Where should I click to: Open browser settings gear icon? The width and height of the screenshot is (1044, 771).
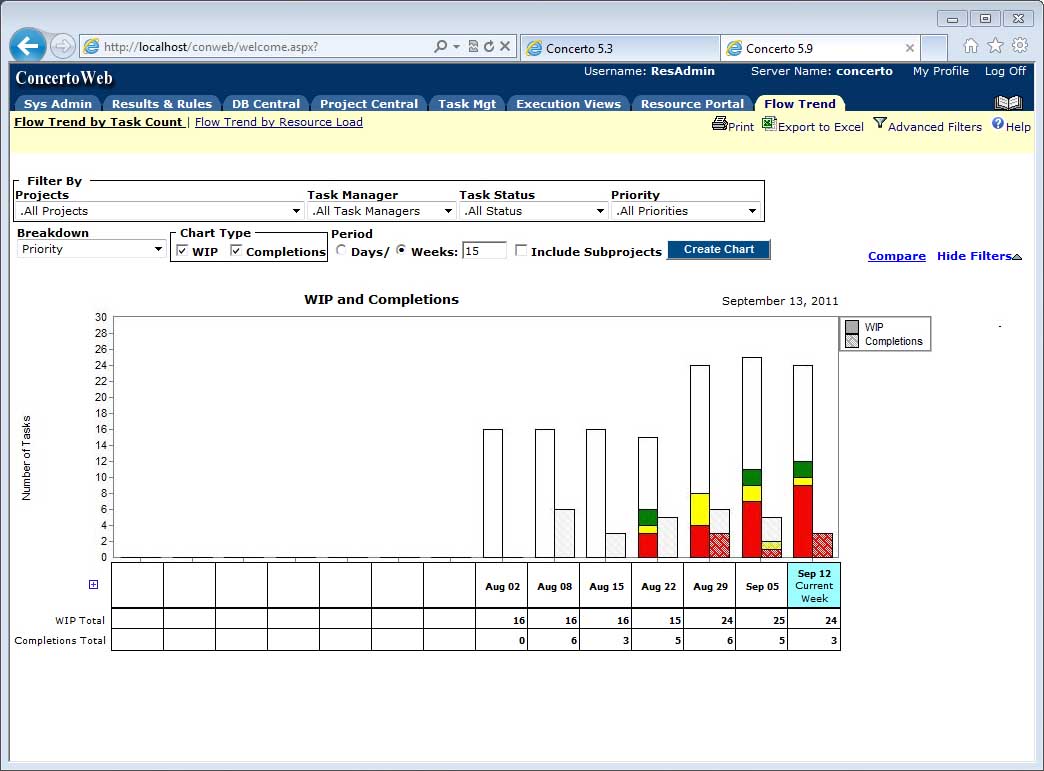click(1020, 46)
